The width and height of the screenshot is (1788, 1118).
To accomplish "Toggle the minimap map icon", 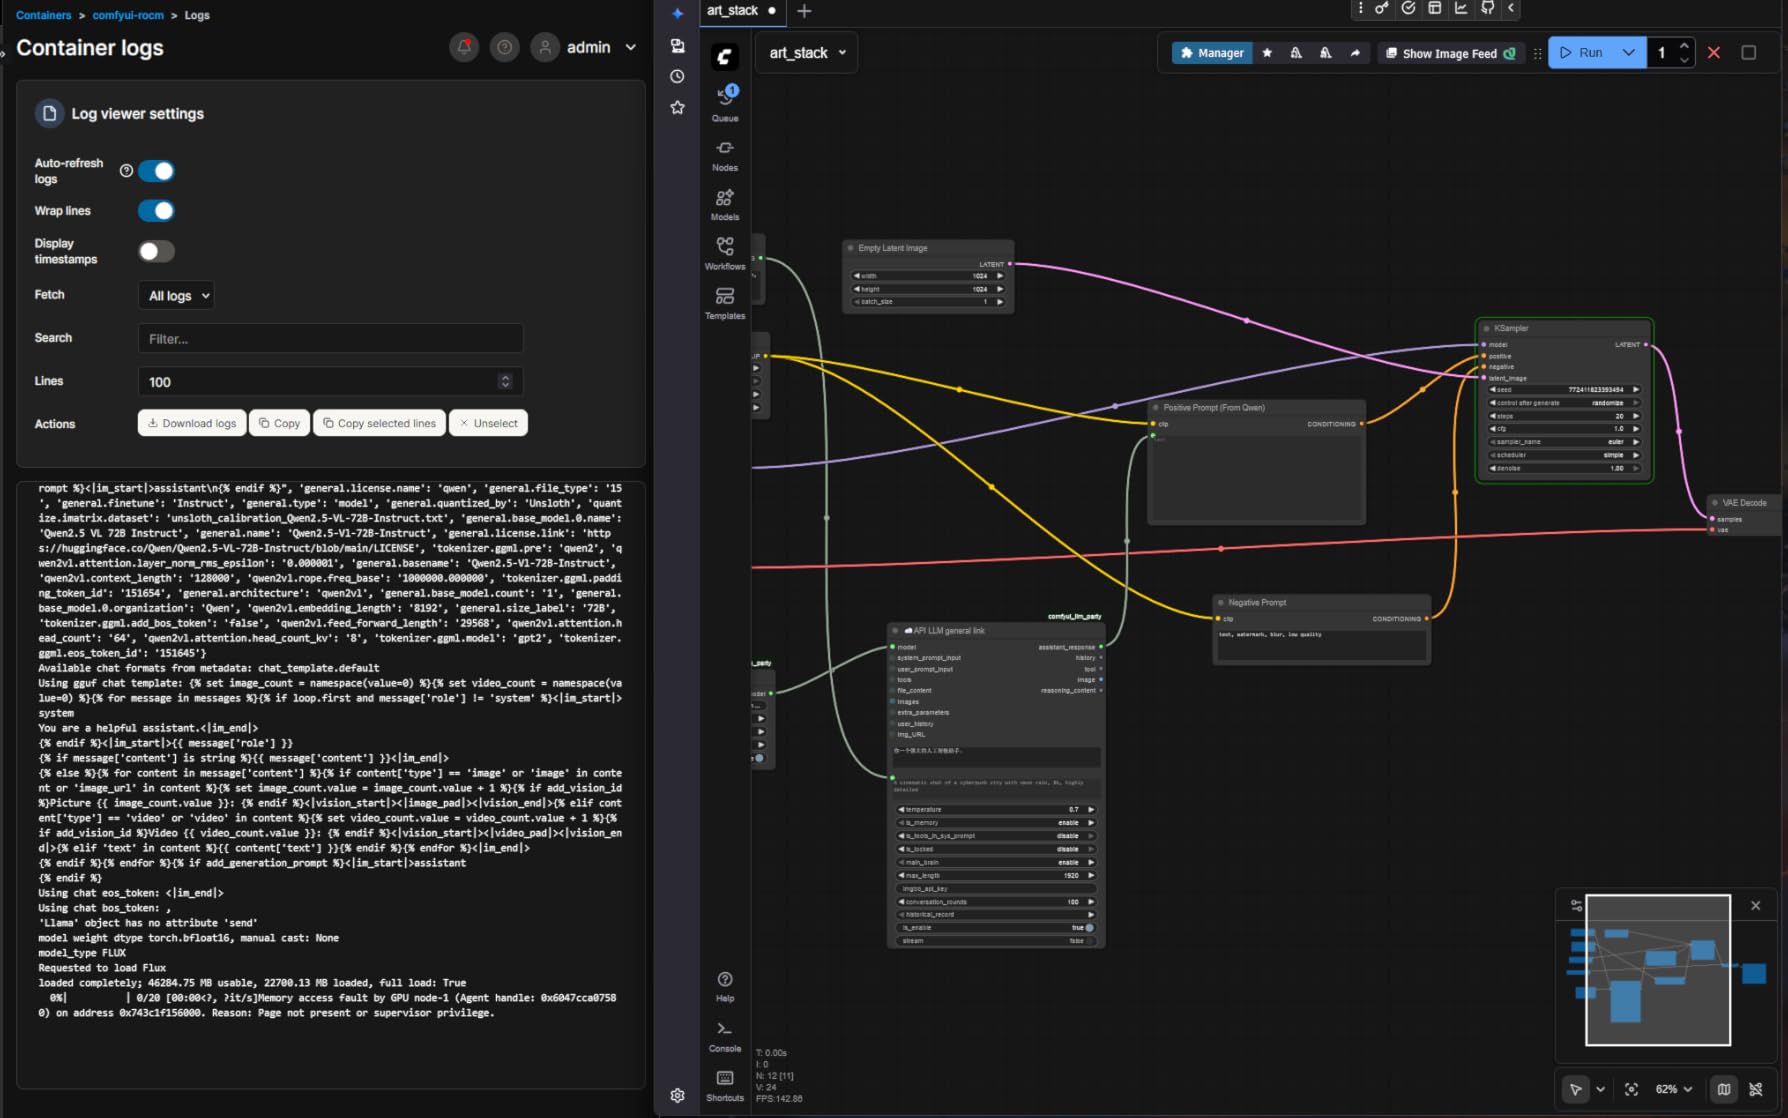I will [1724, 1089].
